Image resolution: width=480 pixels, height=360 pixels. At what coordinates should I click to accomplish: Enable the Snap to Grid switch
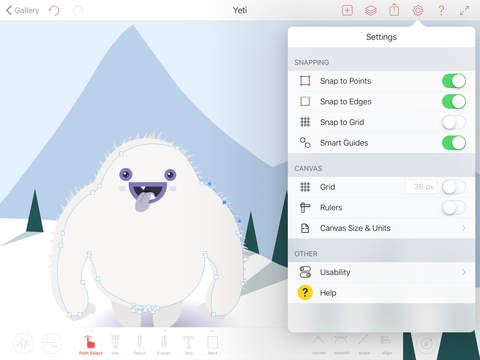454,122
